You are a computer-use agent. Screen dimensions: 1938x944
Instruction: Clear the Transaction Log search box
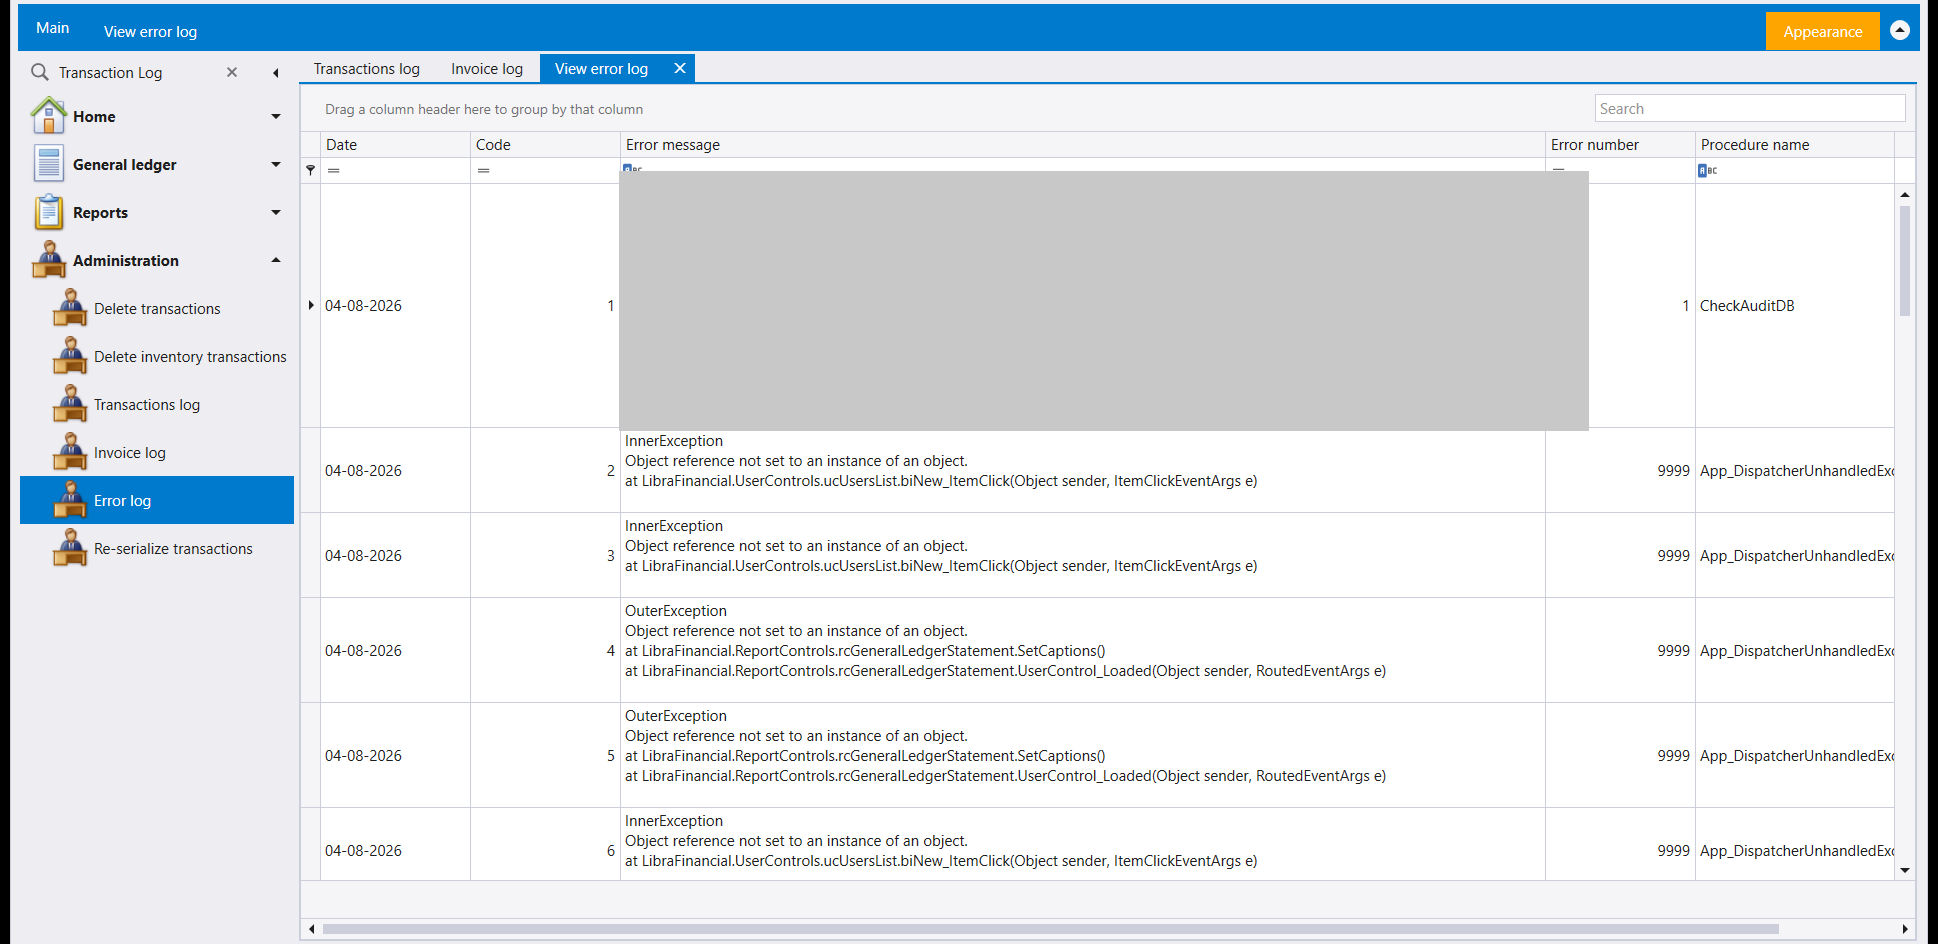point(232,72)
